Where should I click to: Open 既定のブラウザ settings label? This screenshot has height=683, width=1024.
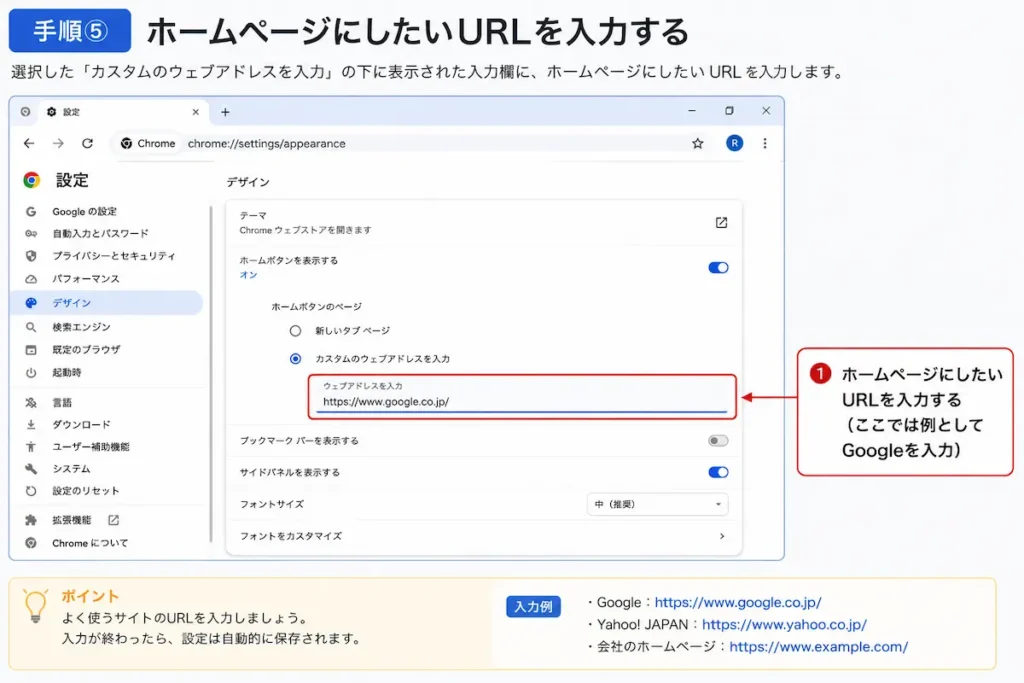pos(86,350)
